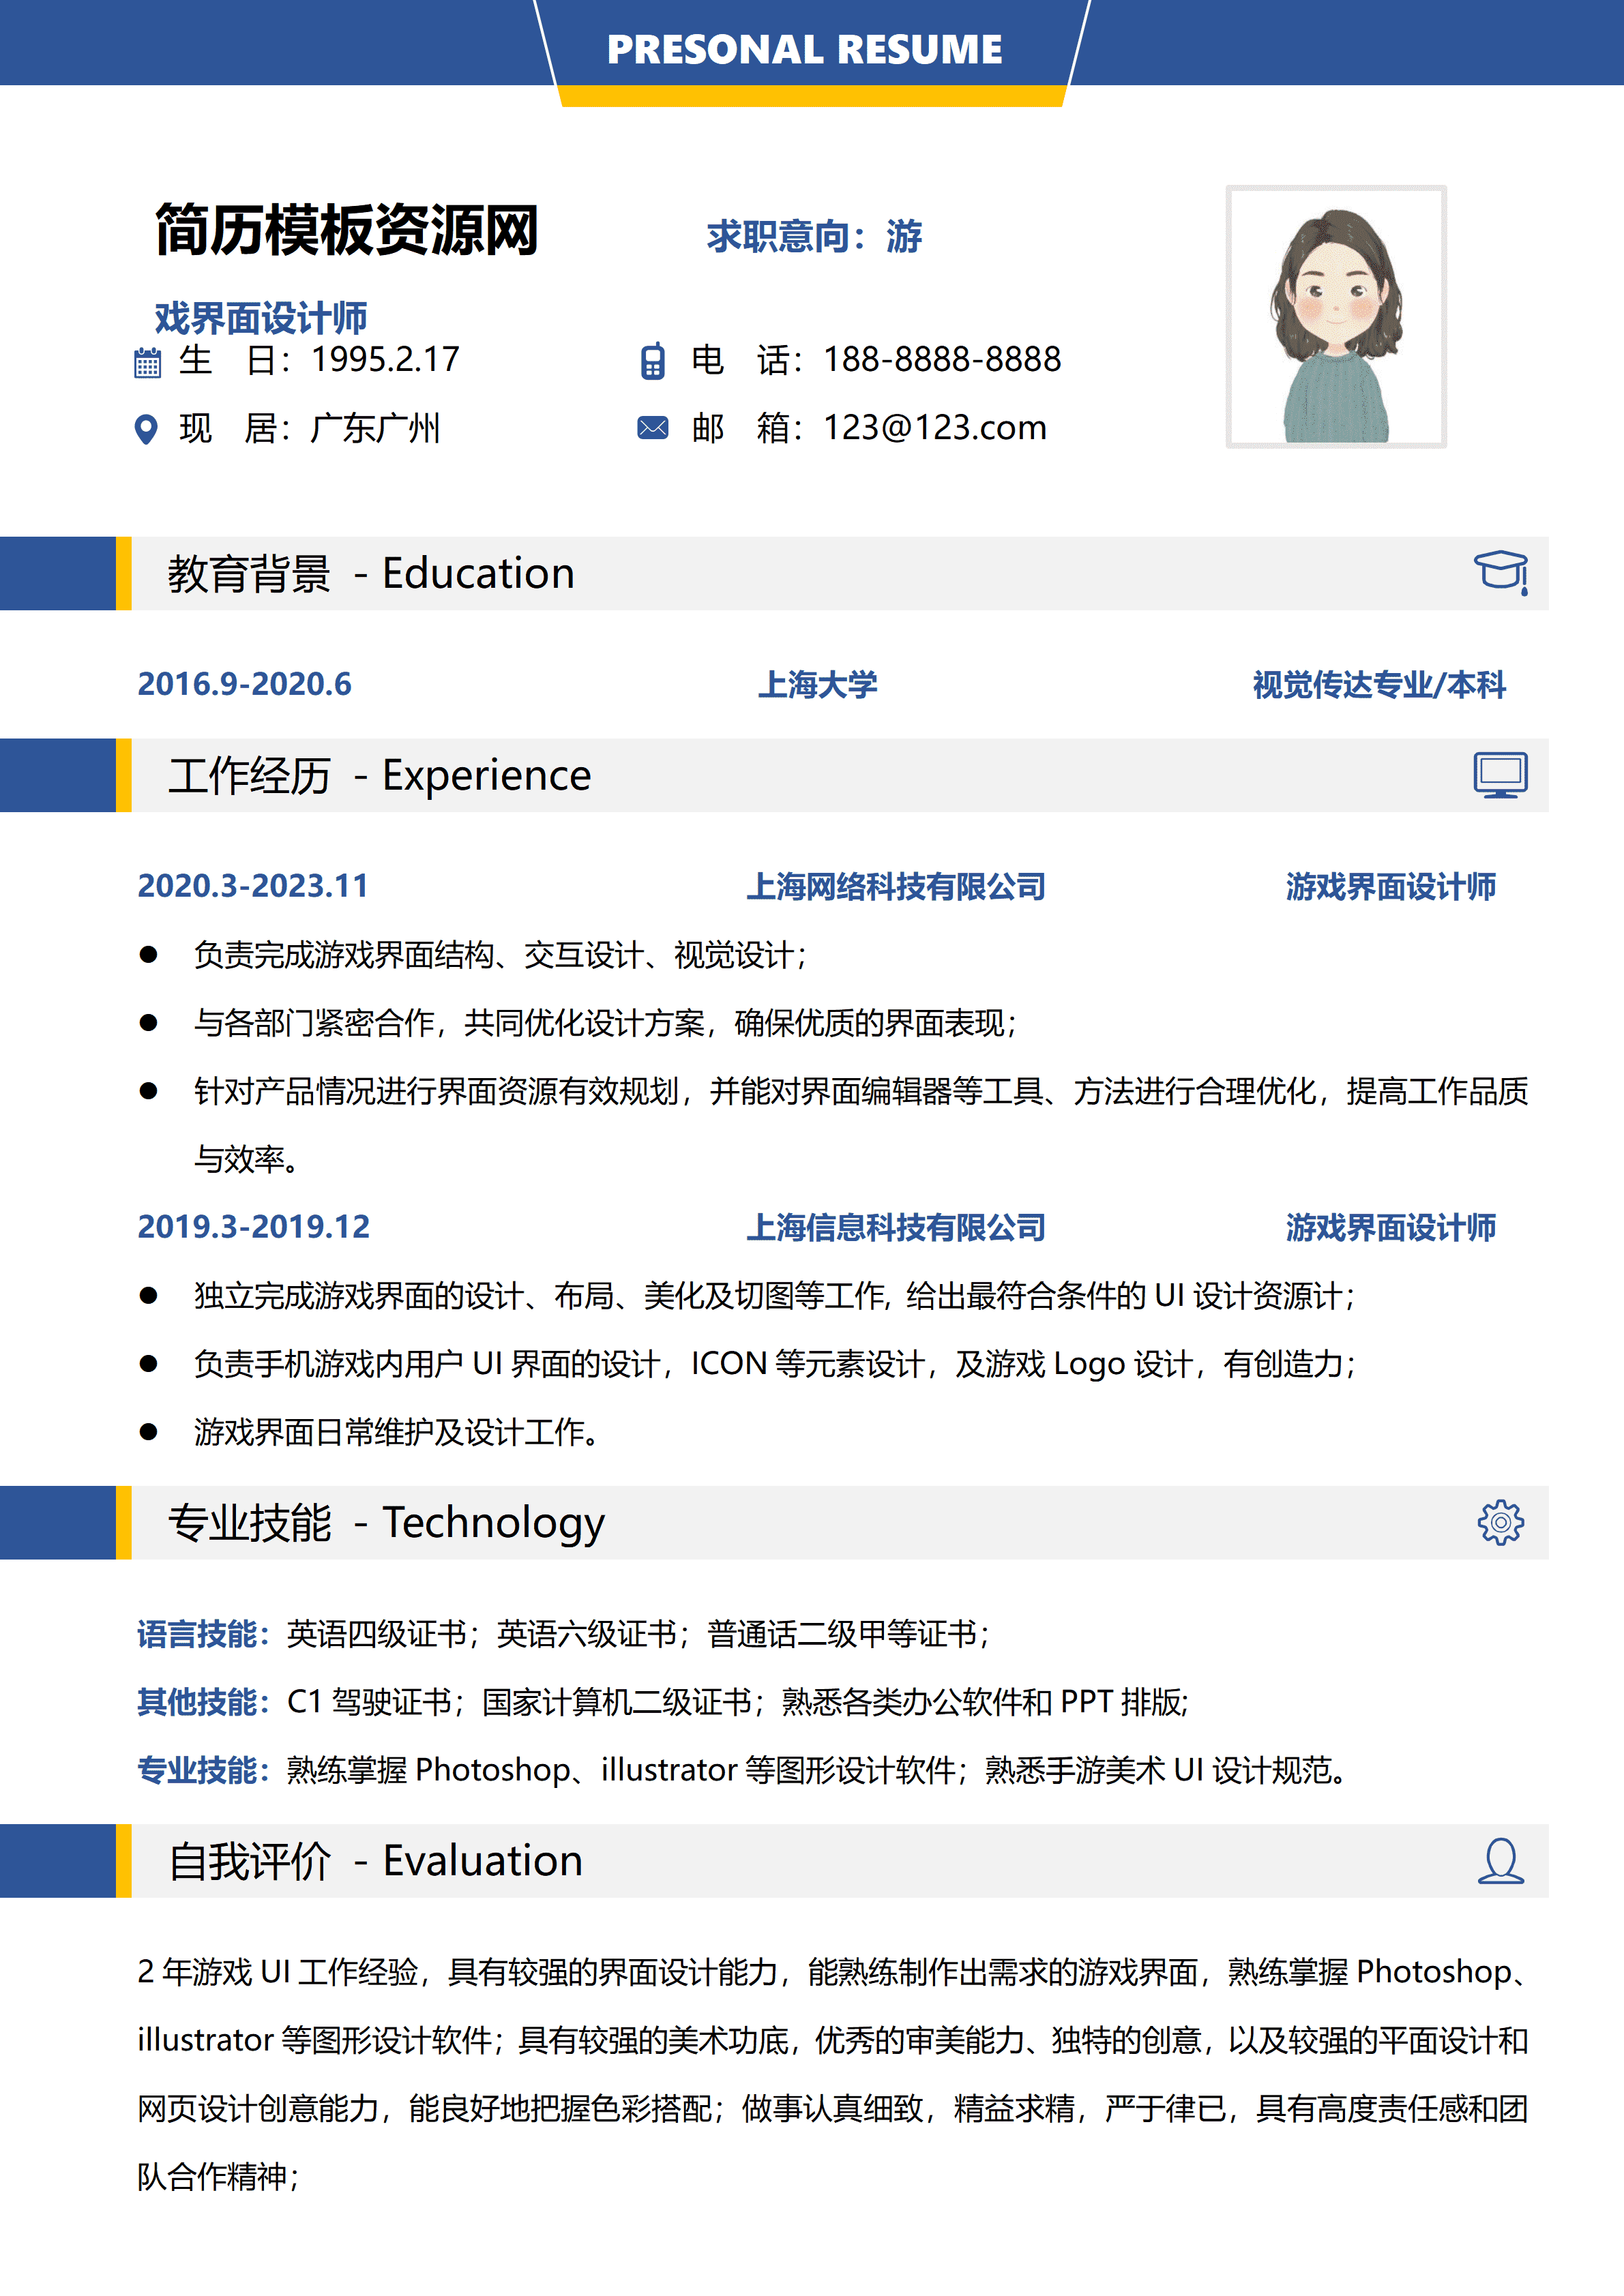Select the graduation cap icon in Education section
This screenshot has width=1624, height=2296.
(x=1500, y=572)
